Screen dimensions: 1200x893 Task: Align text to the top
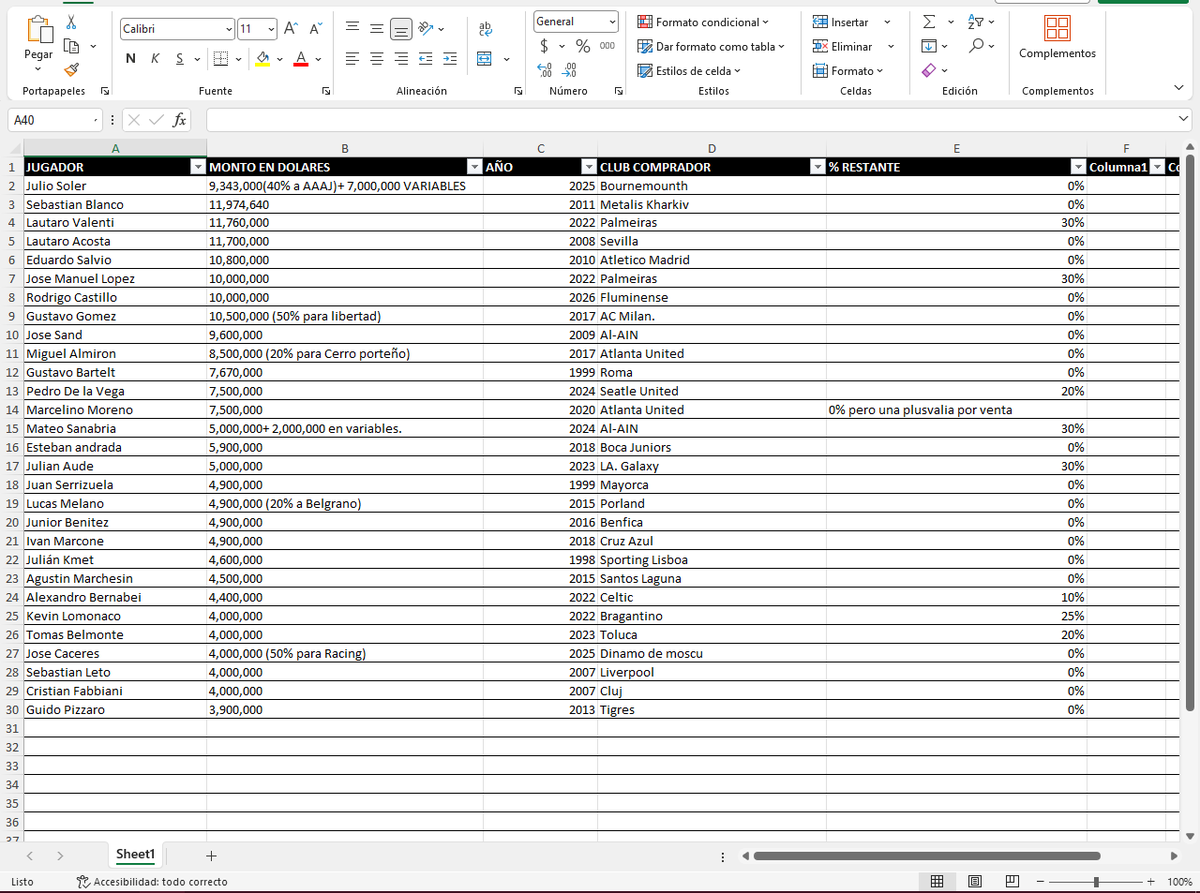pos(354,29)
